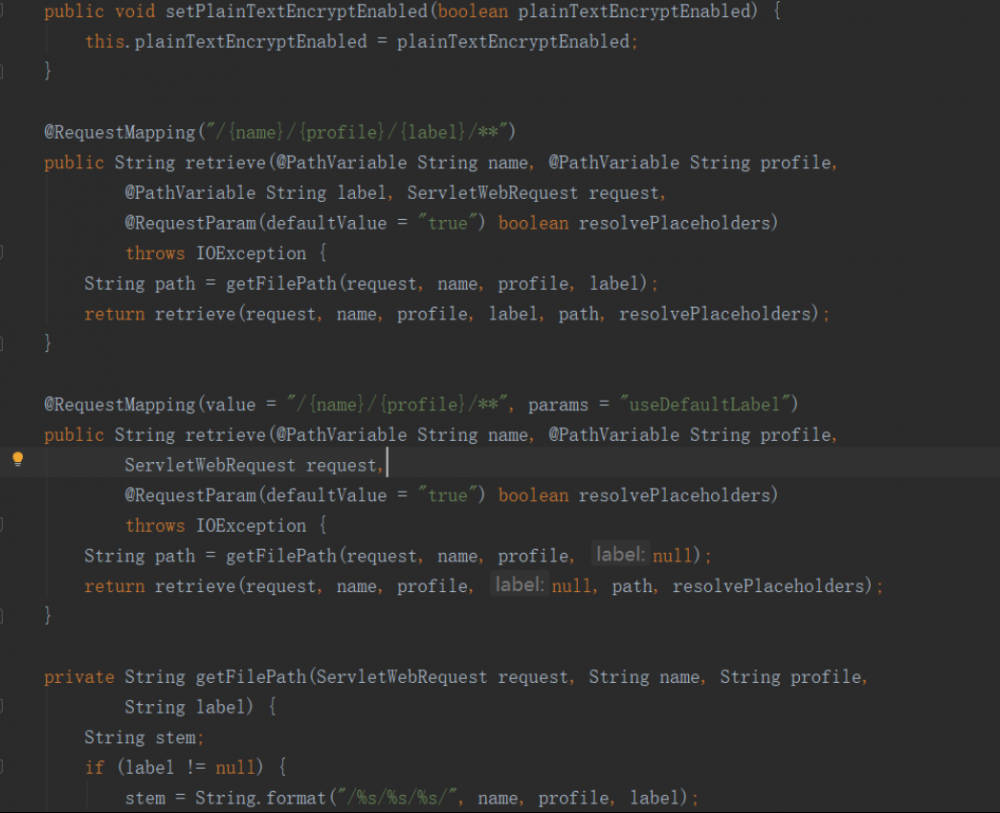The width and height of the screenshot is (1000, 813).
Task: Click the fold icon beside the if label block
Action: click(6, 767)
